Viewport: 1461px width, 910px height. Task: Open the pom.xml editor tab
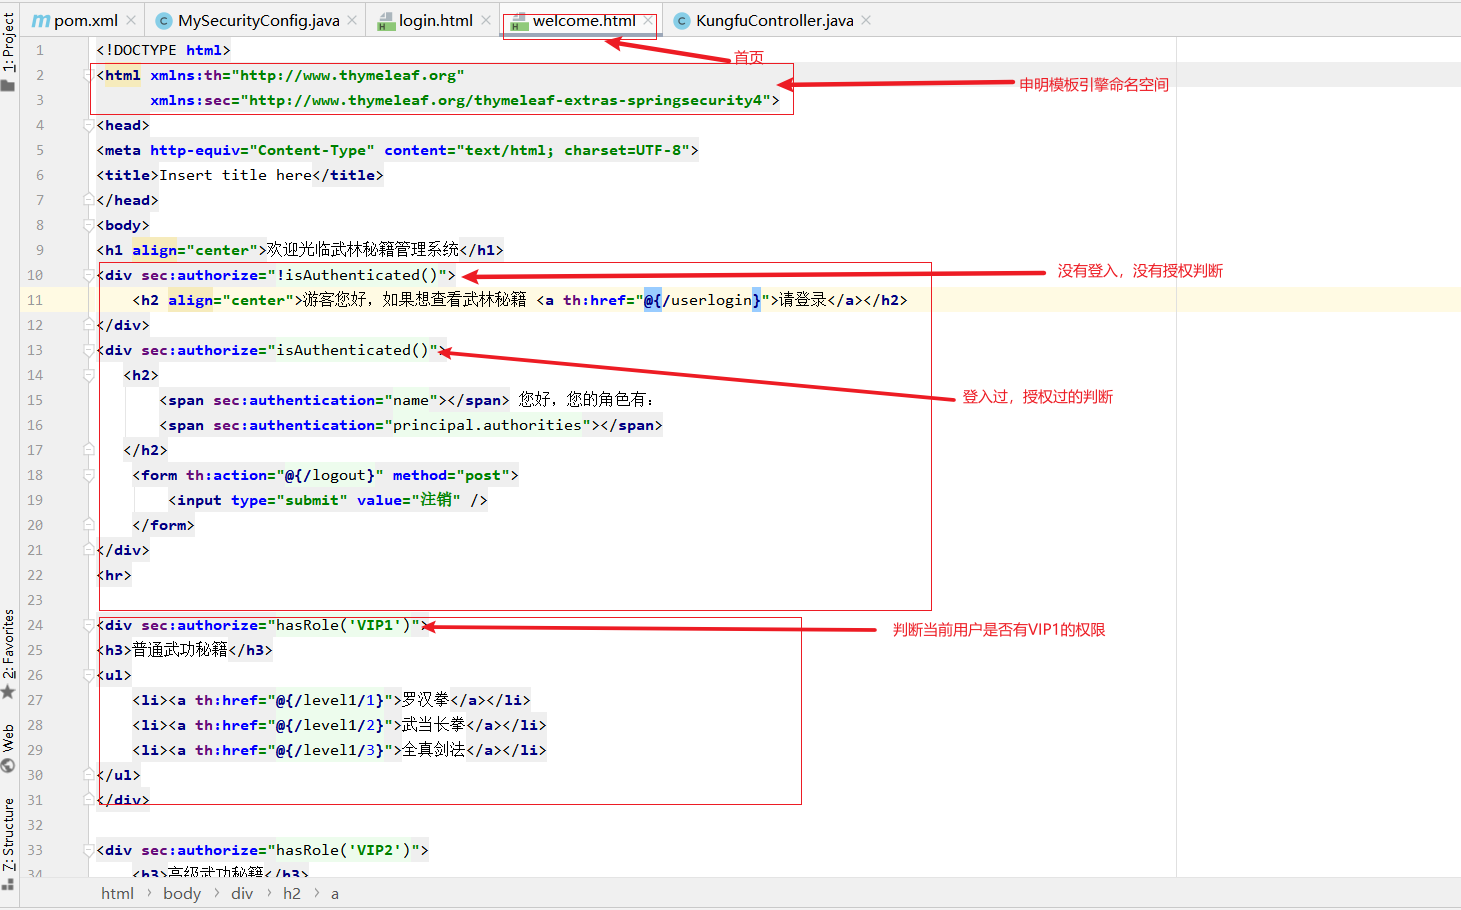tap(75, 20)
